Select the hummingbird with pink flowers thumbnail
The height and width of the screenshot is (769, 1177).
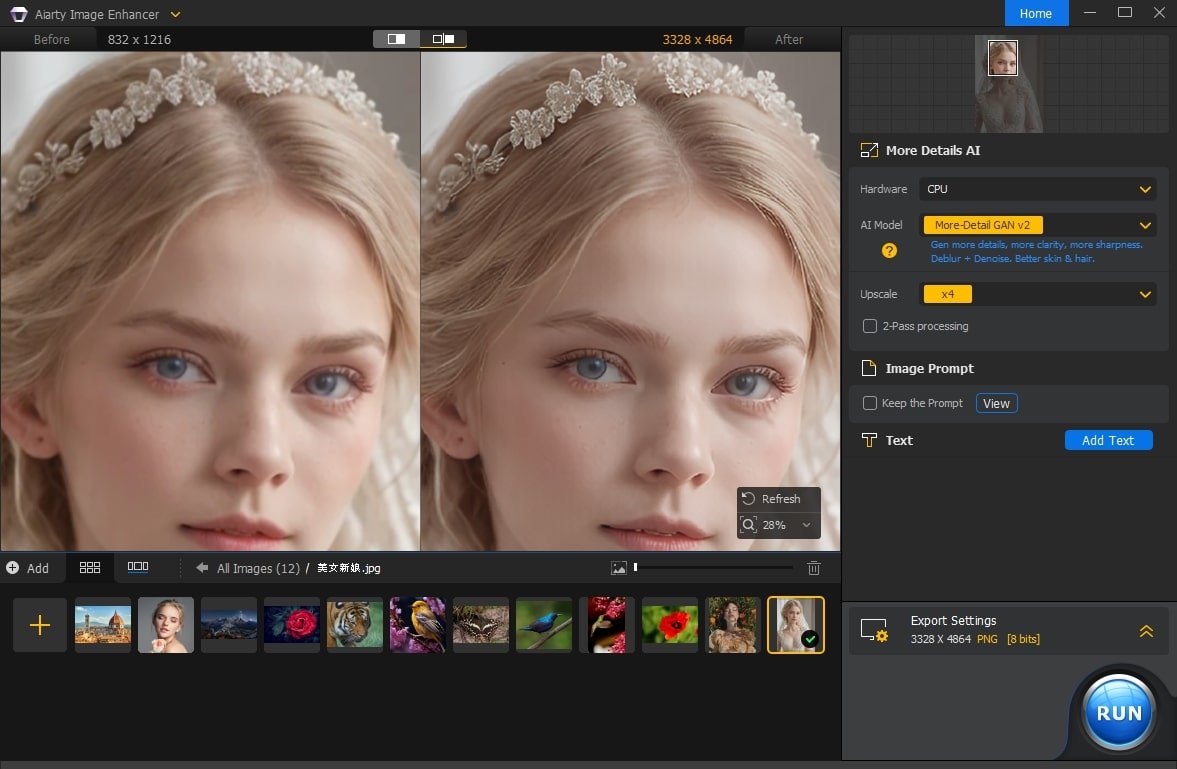607,625
